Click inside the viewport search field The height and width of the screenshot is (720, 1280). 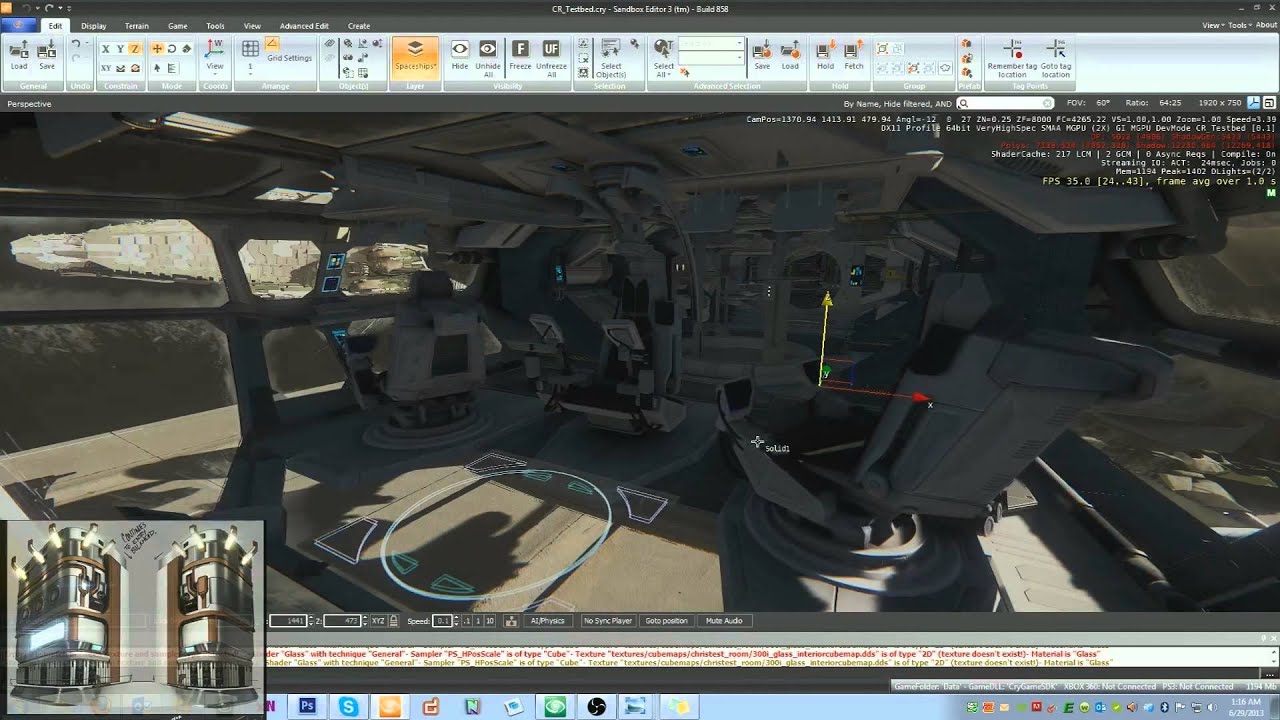(1004, 103)
